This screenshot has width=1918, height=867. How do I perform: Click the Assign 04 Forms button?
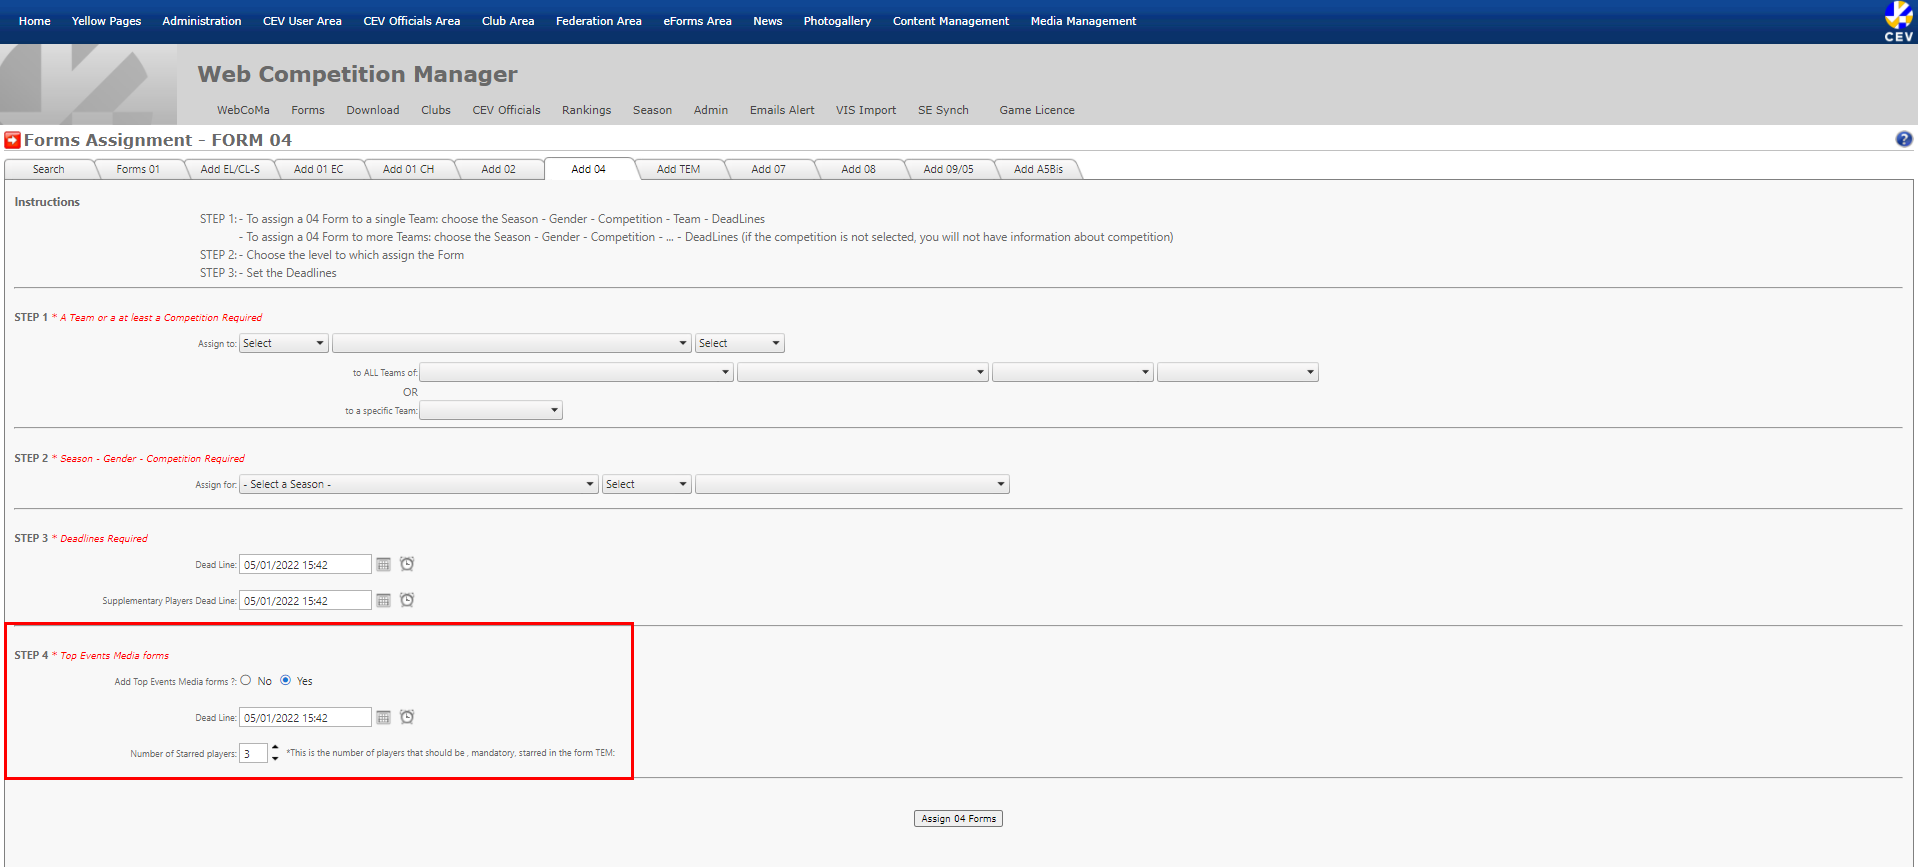(958, 818)
